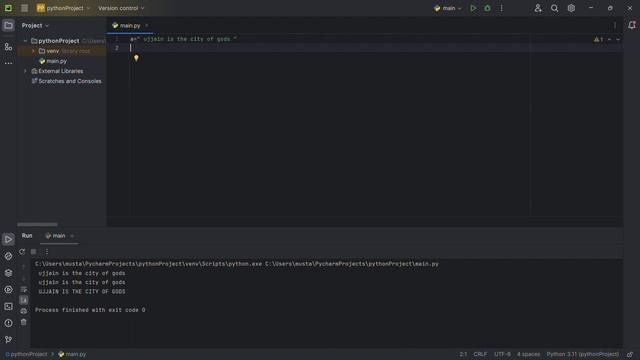Open notifications bell
The image size is (640, 360).
pos(631,25)
